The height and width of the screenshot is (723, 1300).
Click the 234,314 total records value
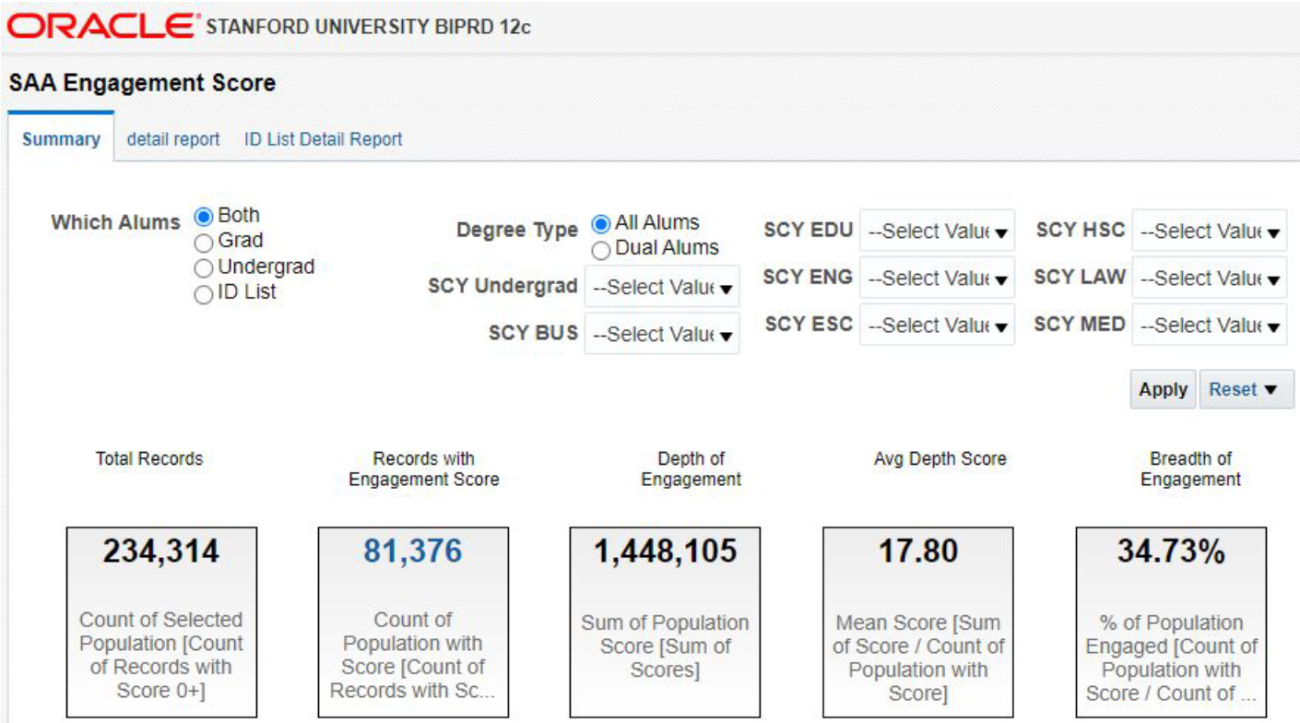161,551
